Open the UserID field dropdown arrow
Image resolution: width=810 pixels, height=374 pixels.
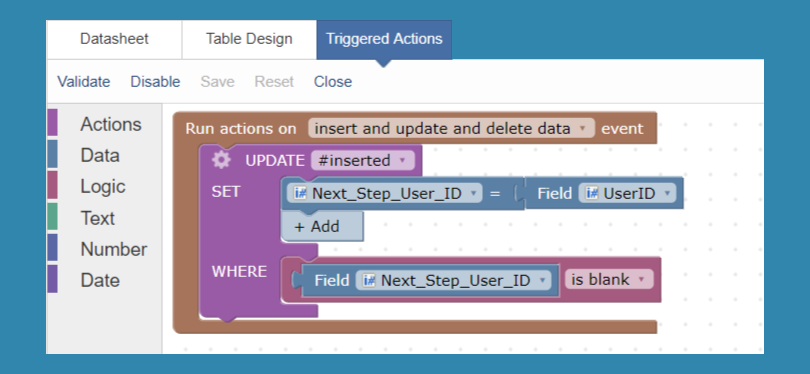[x=667, y=194]
